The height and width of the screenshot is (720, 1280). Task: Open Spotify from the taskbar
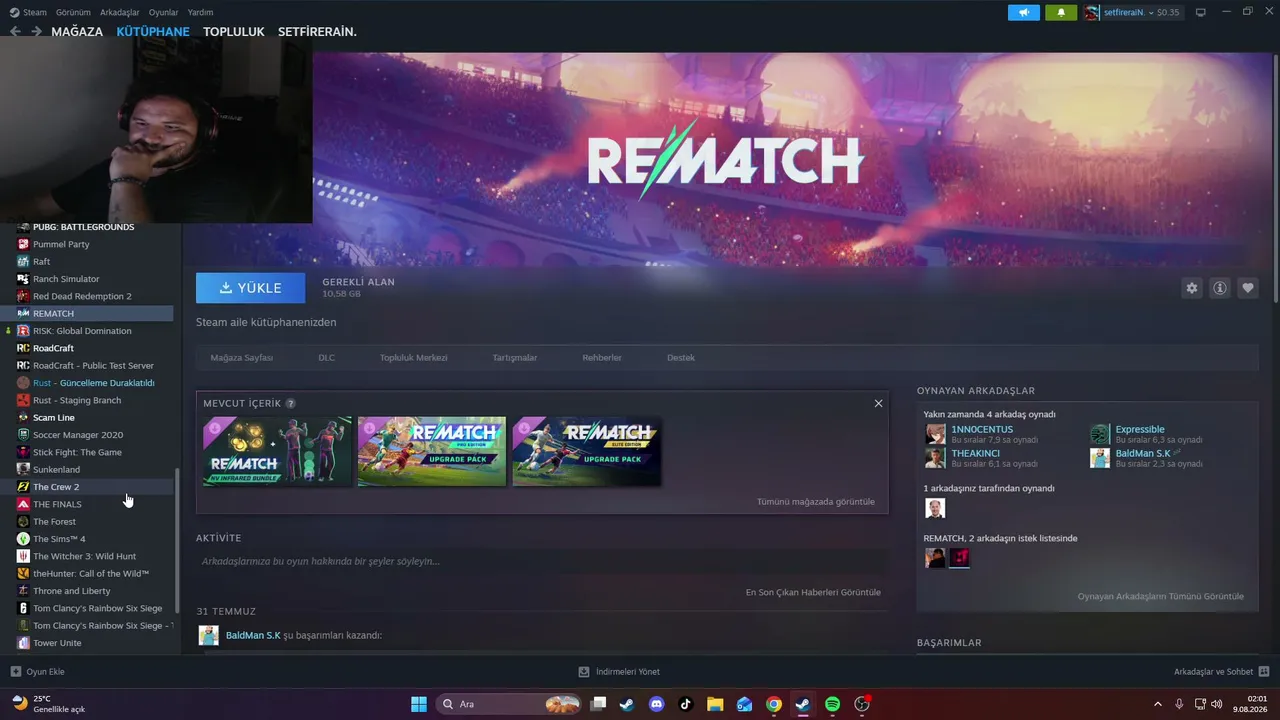click(x=832, y=704)
